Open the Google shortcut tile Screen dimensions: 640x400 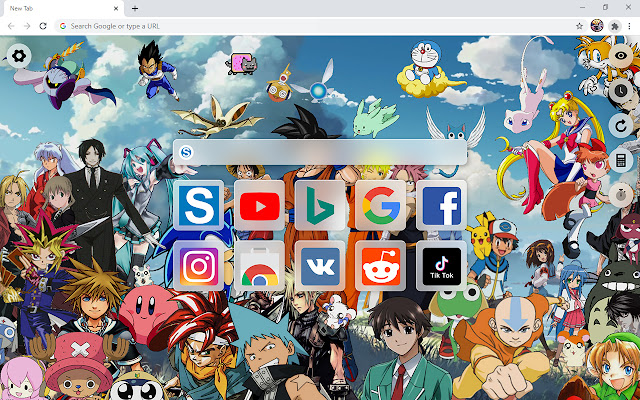click(381, 206)
